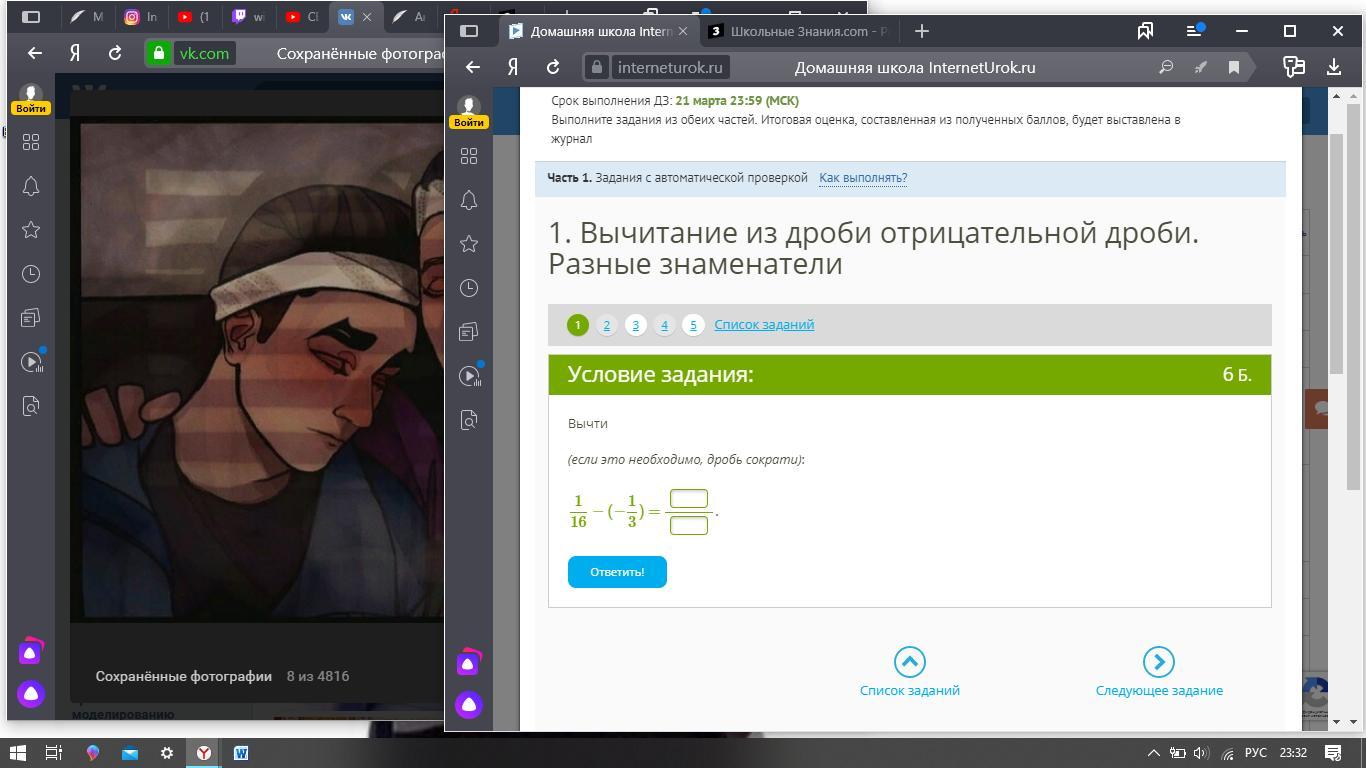
Task: Open history clock in the InternetUrok sidebar
Action: [x=468, y=288]
